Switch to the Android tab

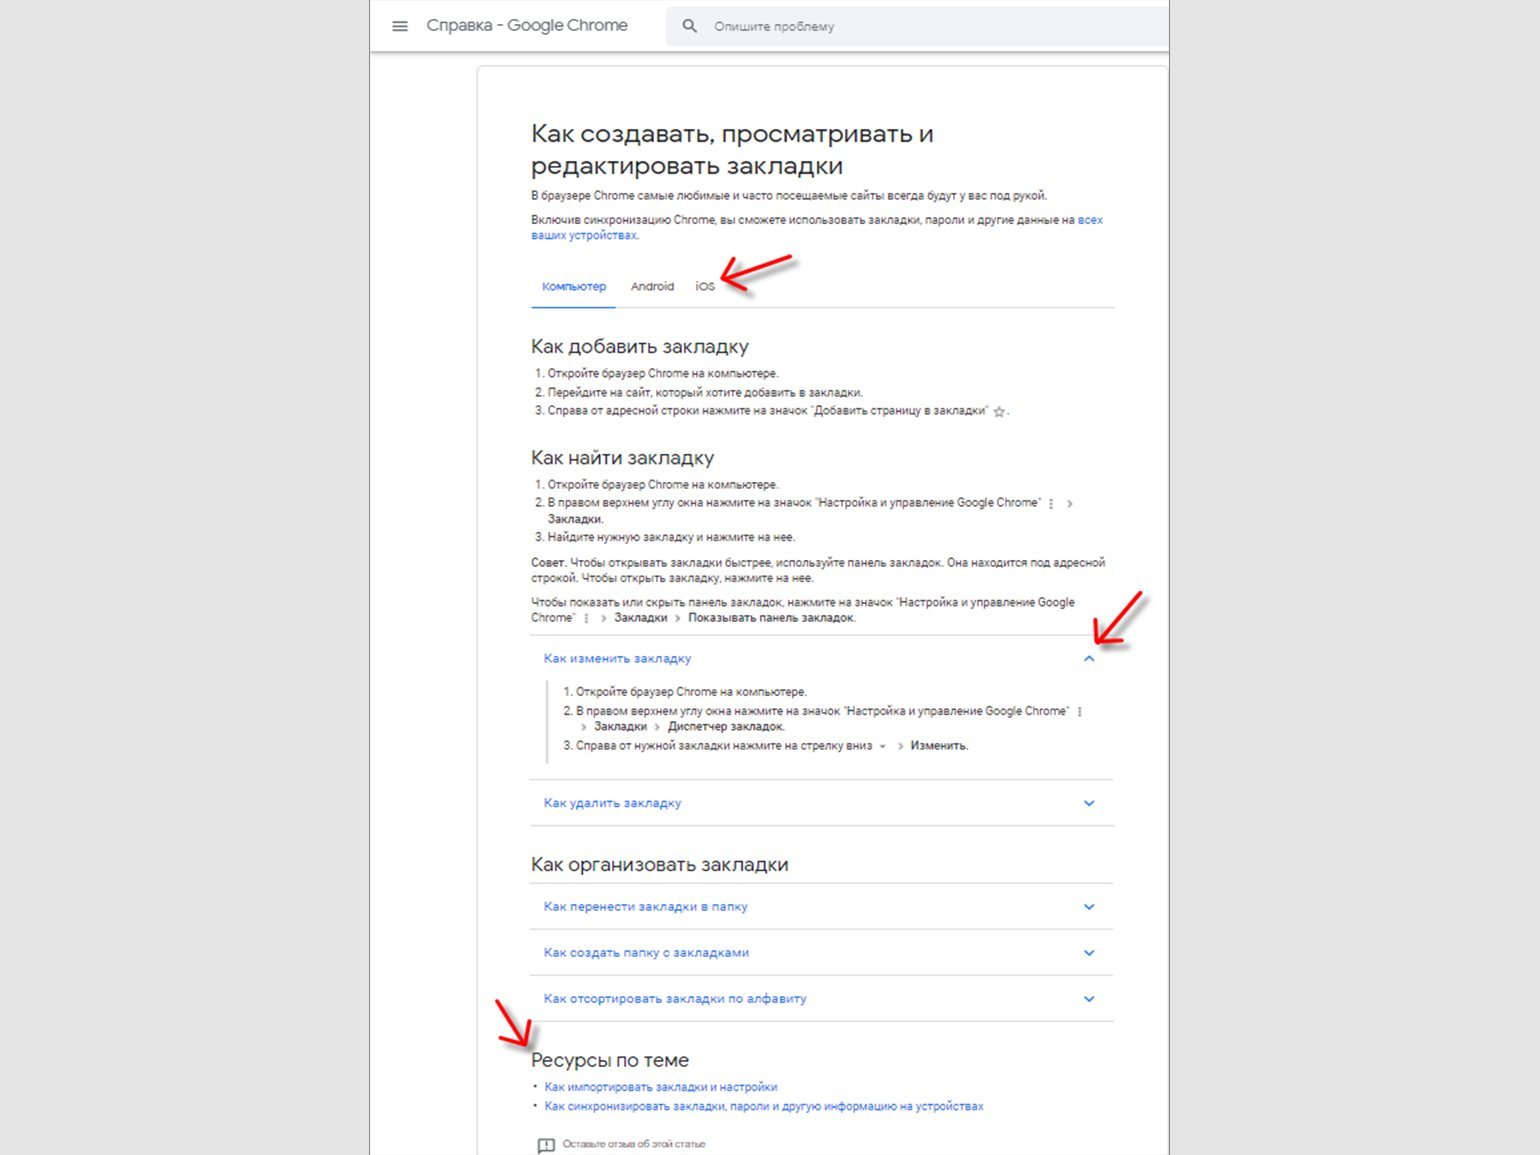pos(652,286)
